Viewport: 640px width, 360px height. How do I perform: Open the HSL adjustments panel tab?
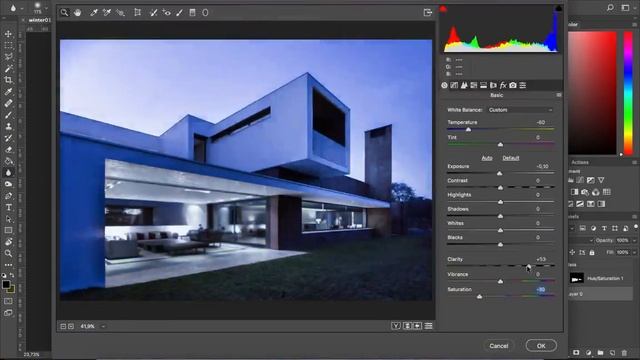click(474, 85)
